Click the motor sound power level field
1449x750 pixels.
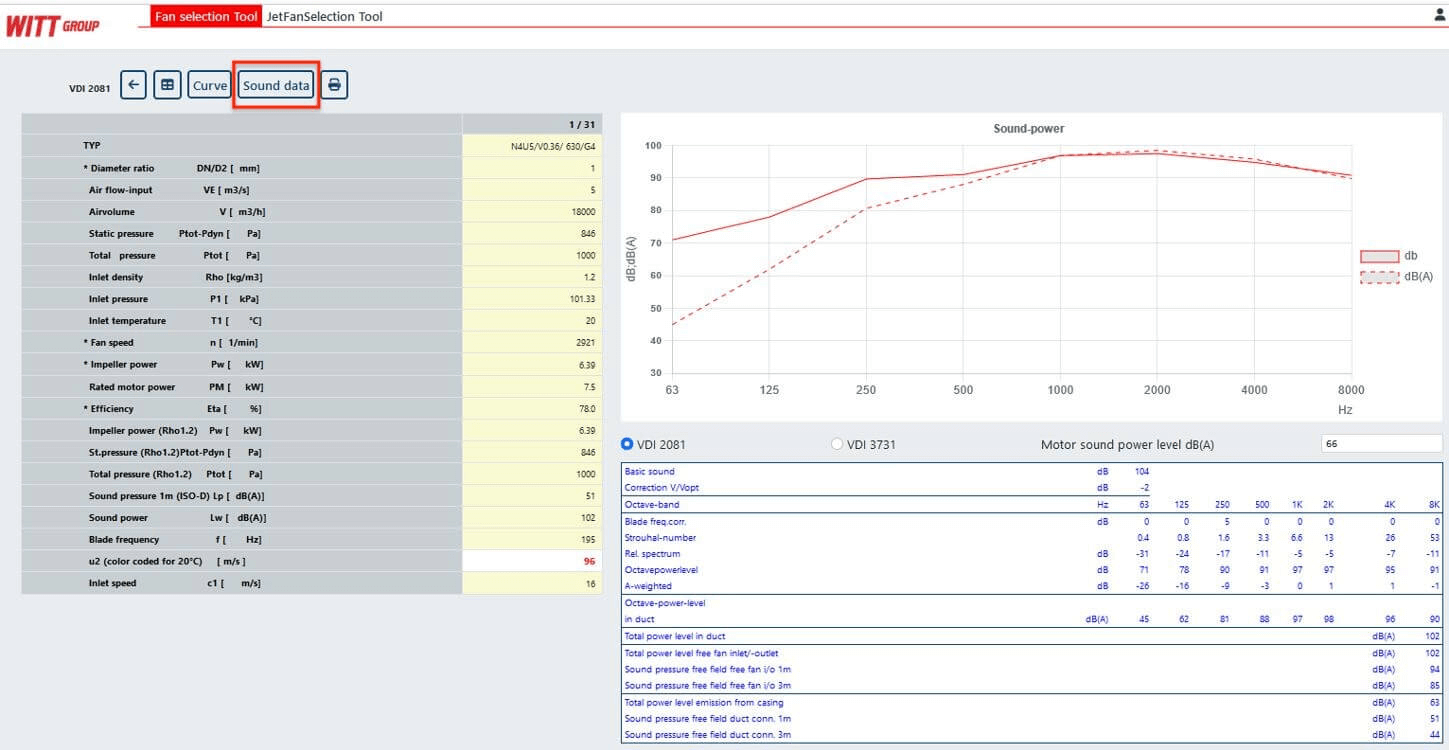1381,444
